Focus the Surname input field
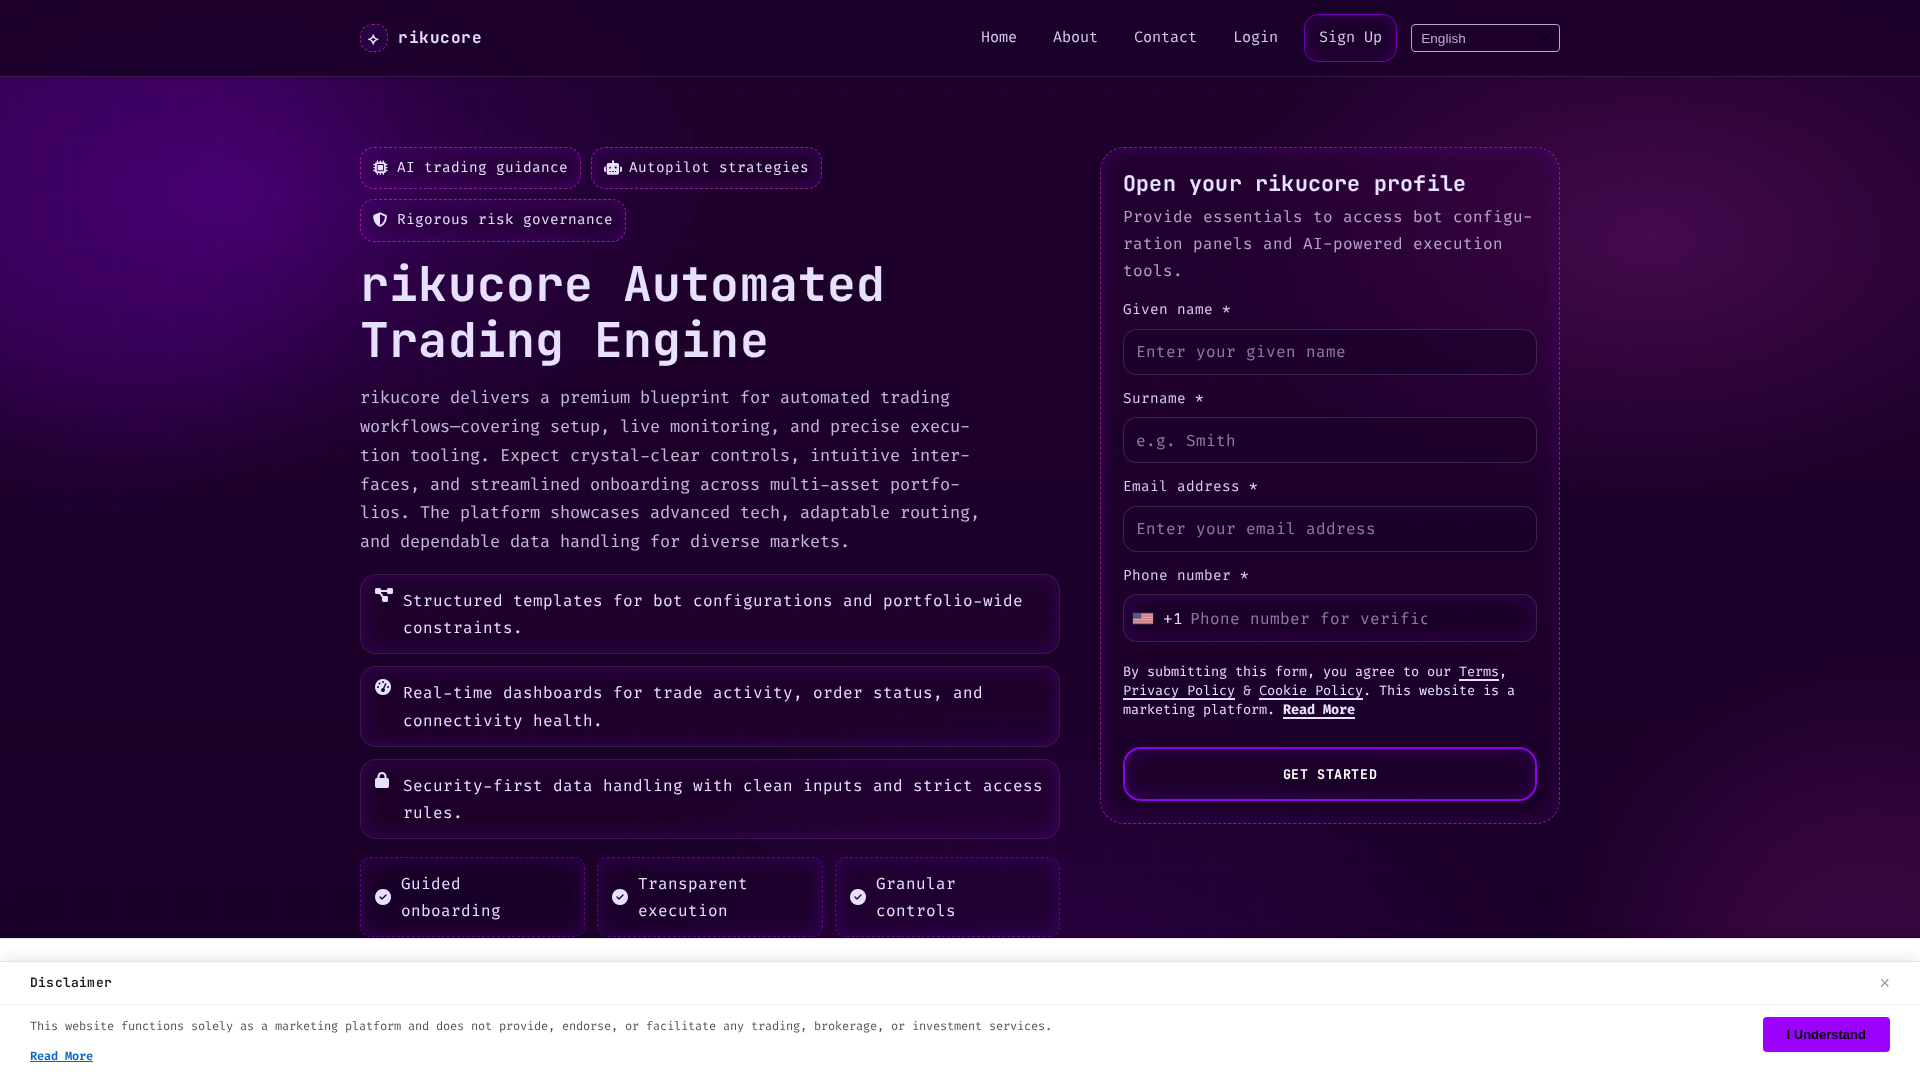The width and height of the screenshot is (1920, 1080). coord(1330,440)
